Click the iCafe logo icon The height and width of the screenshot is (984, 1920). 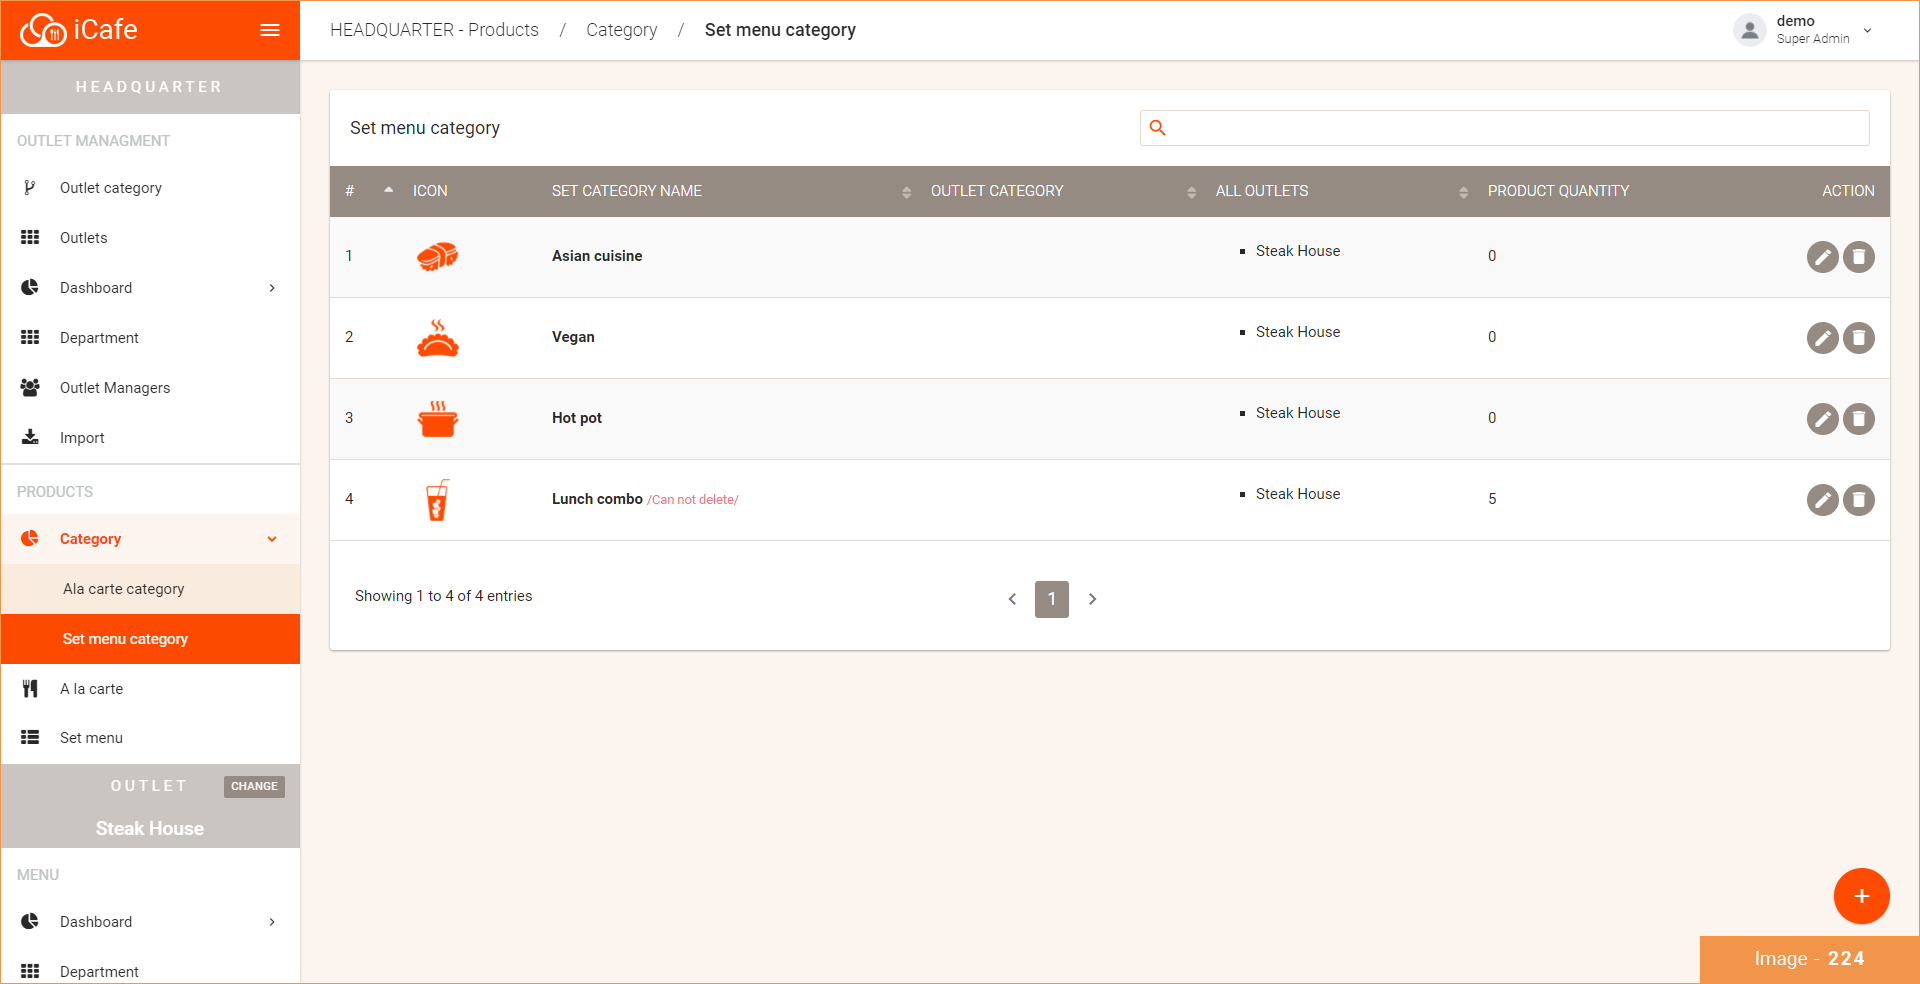[43, 30]
